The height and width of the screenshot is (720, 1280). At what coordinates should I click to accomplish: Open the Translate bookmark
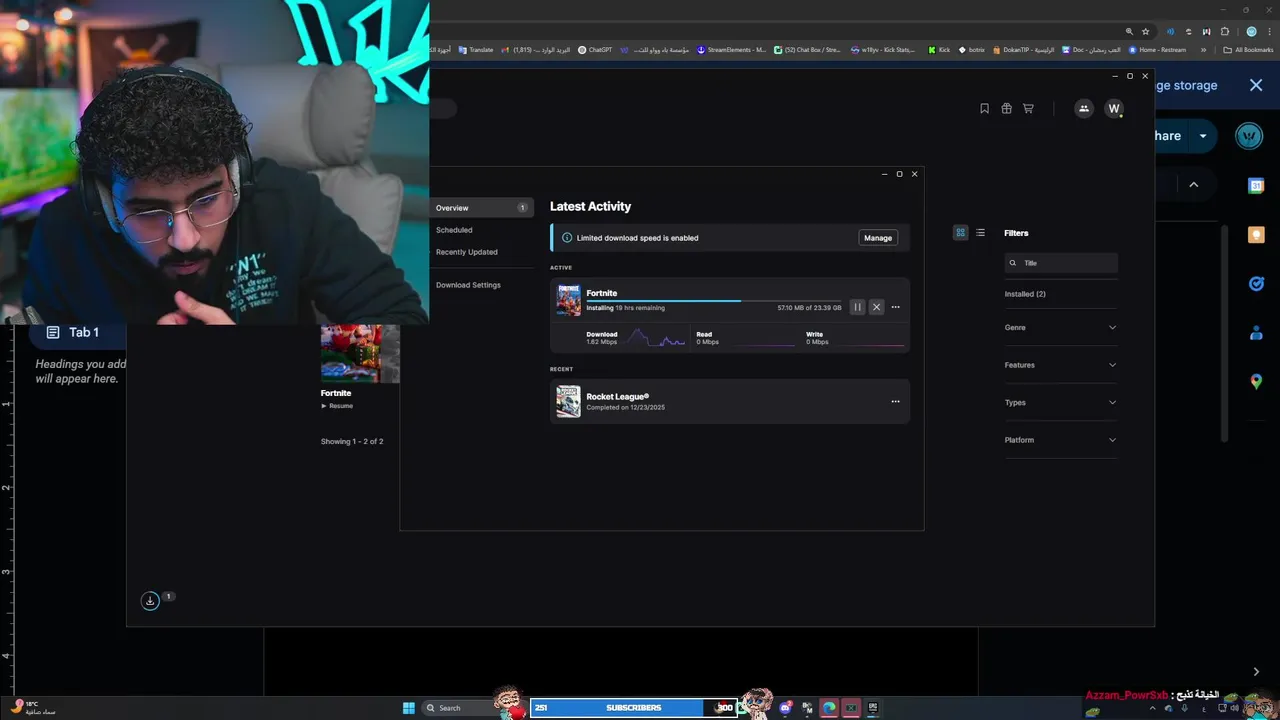pos(475,50)
